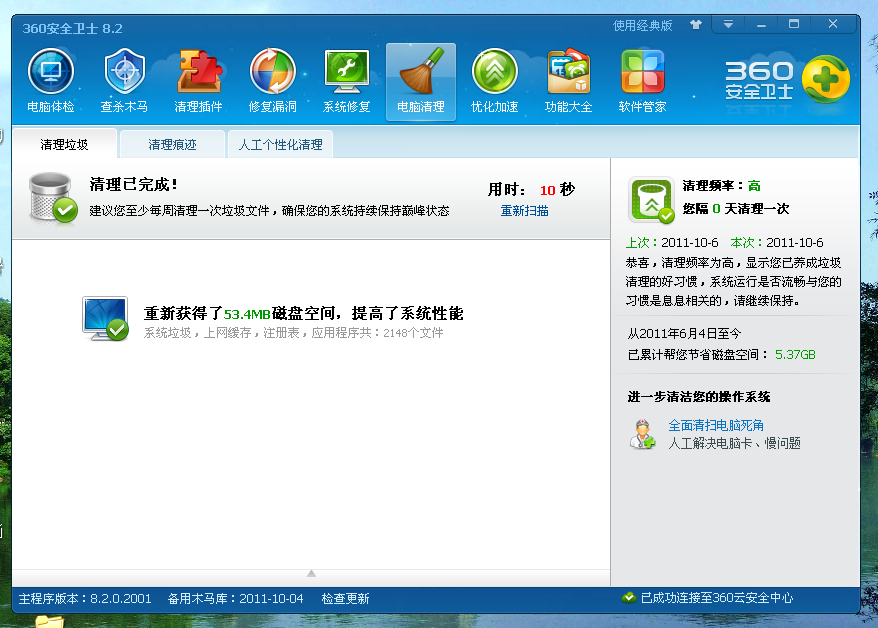Maximize the 360安全卫士 window
This screenshot has height=628, width=878.
(x=793, y=25)
